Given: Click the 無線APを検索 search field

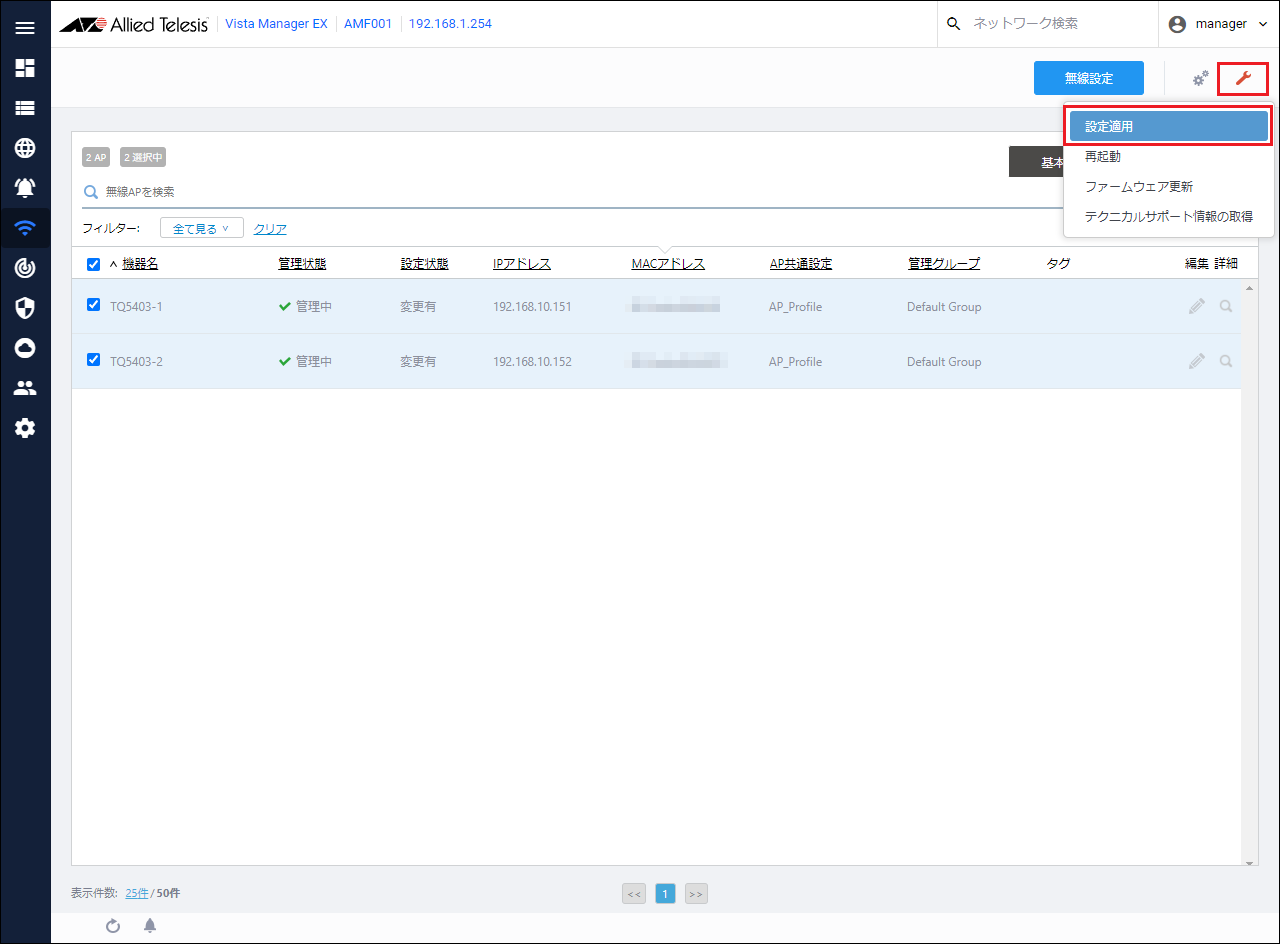Looking at the screenshot, I should pyautogui.click(x=500, y=192).
